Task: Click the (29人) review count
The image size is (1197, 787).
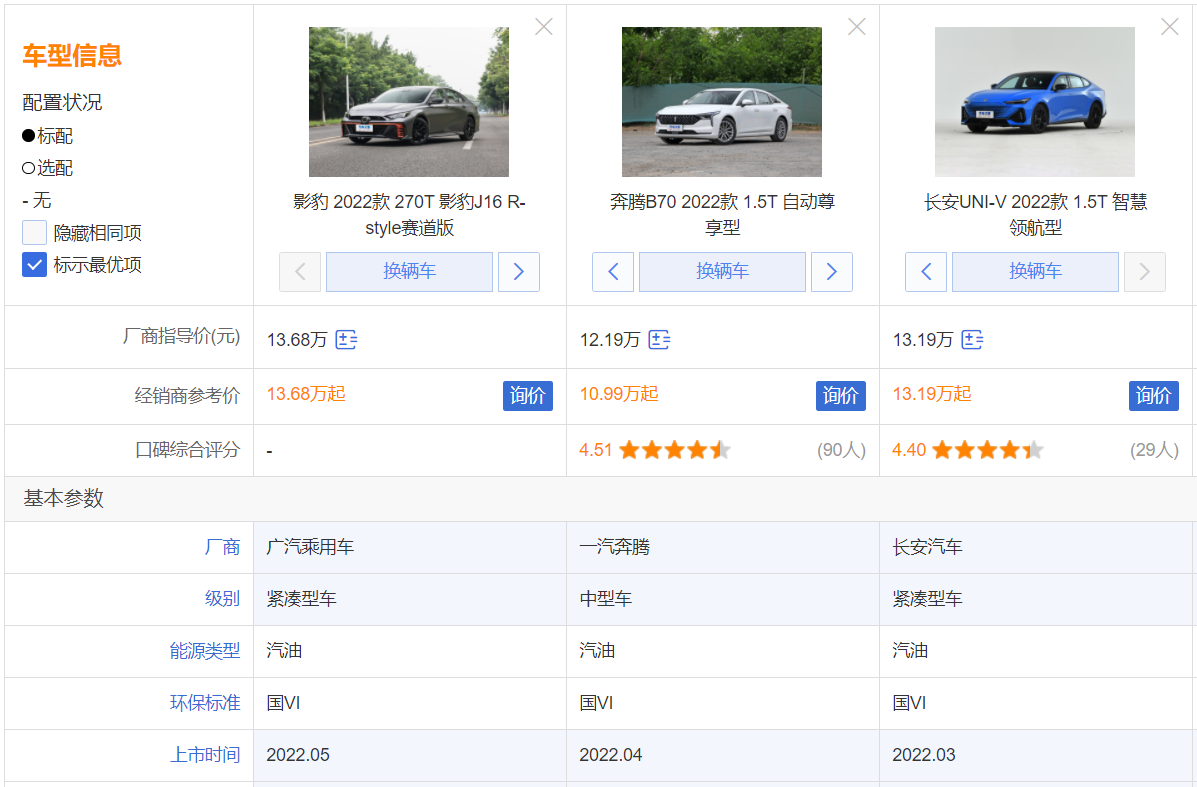Action: coord(1154,450)
